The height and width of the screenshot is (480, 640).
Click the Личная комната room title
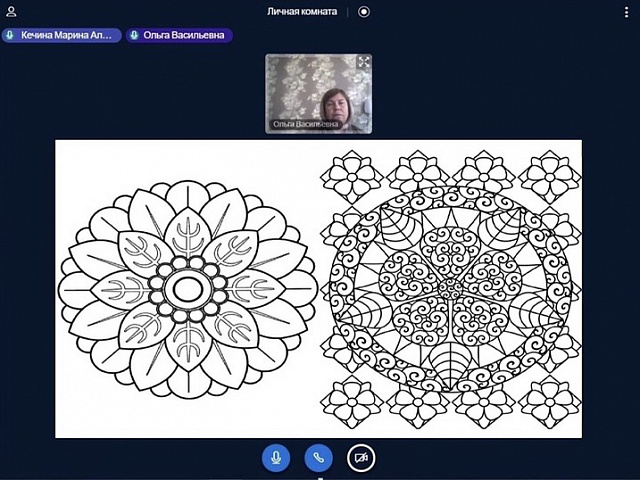point(302,11)
